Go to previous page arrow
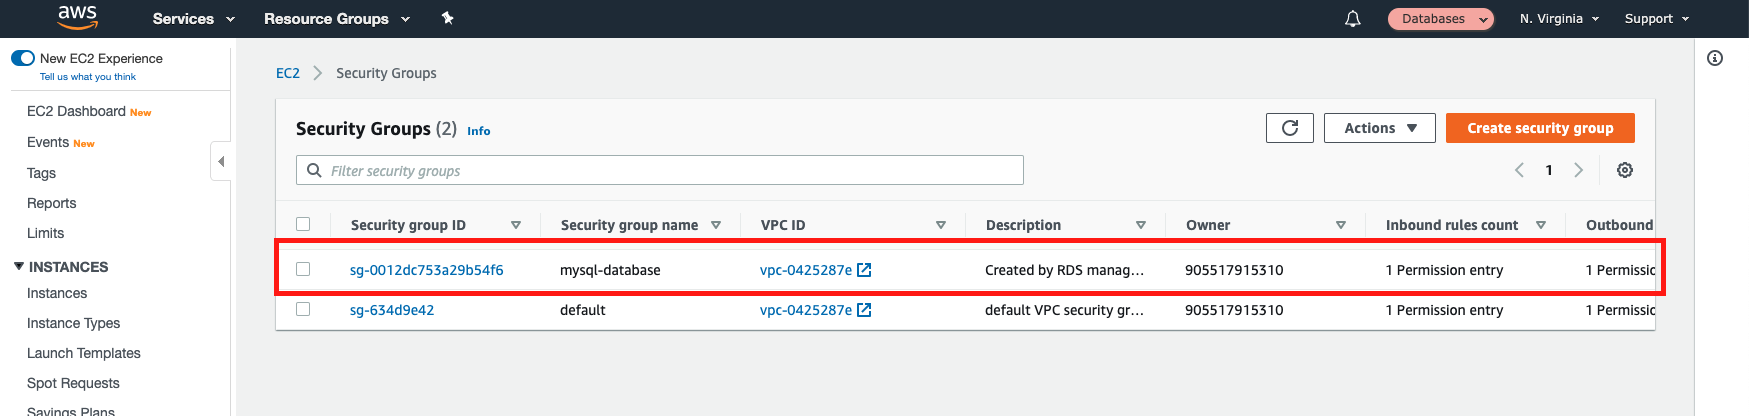 click(x=1520, y=170)
